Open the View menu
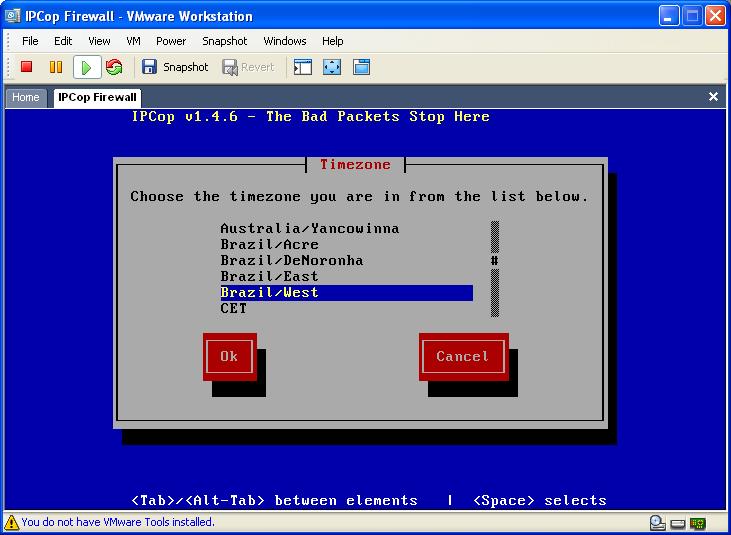The height and width of the screenshot is (535, 731). (99, 41)
